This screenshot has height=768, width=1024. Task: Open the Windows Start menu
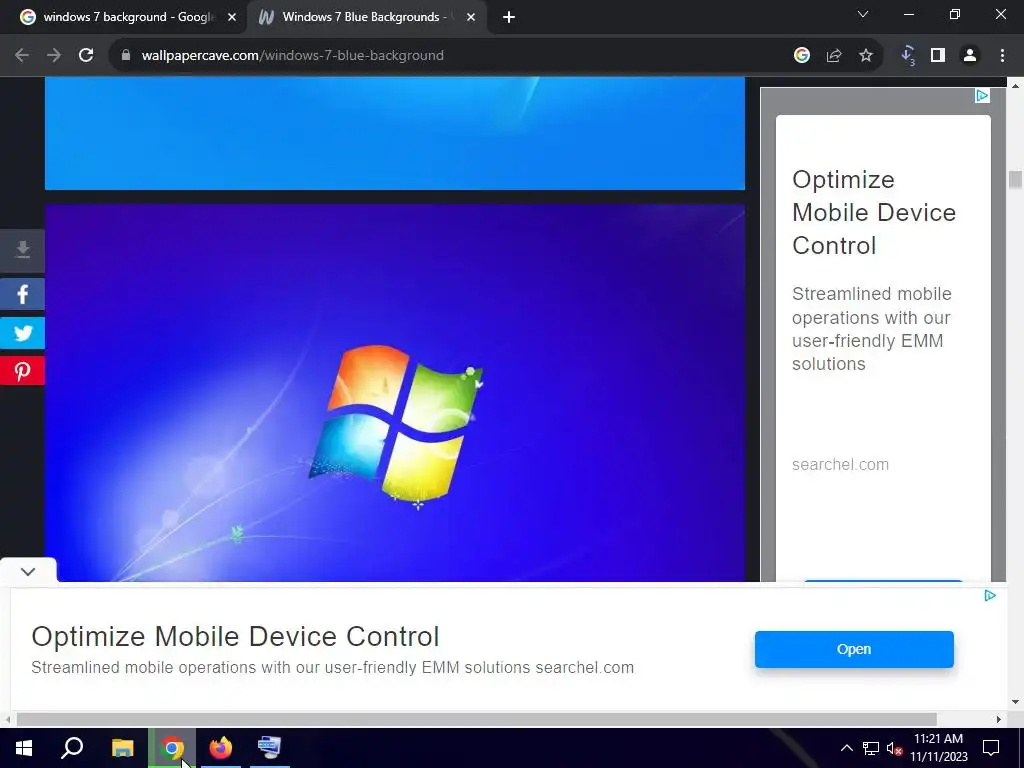tap(24, 748)
